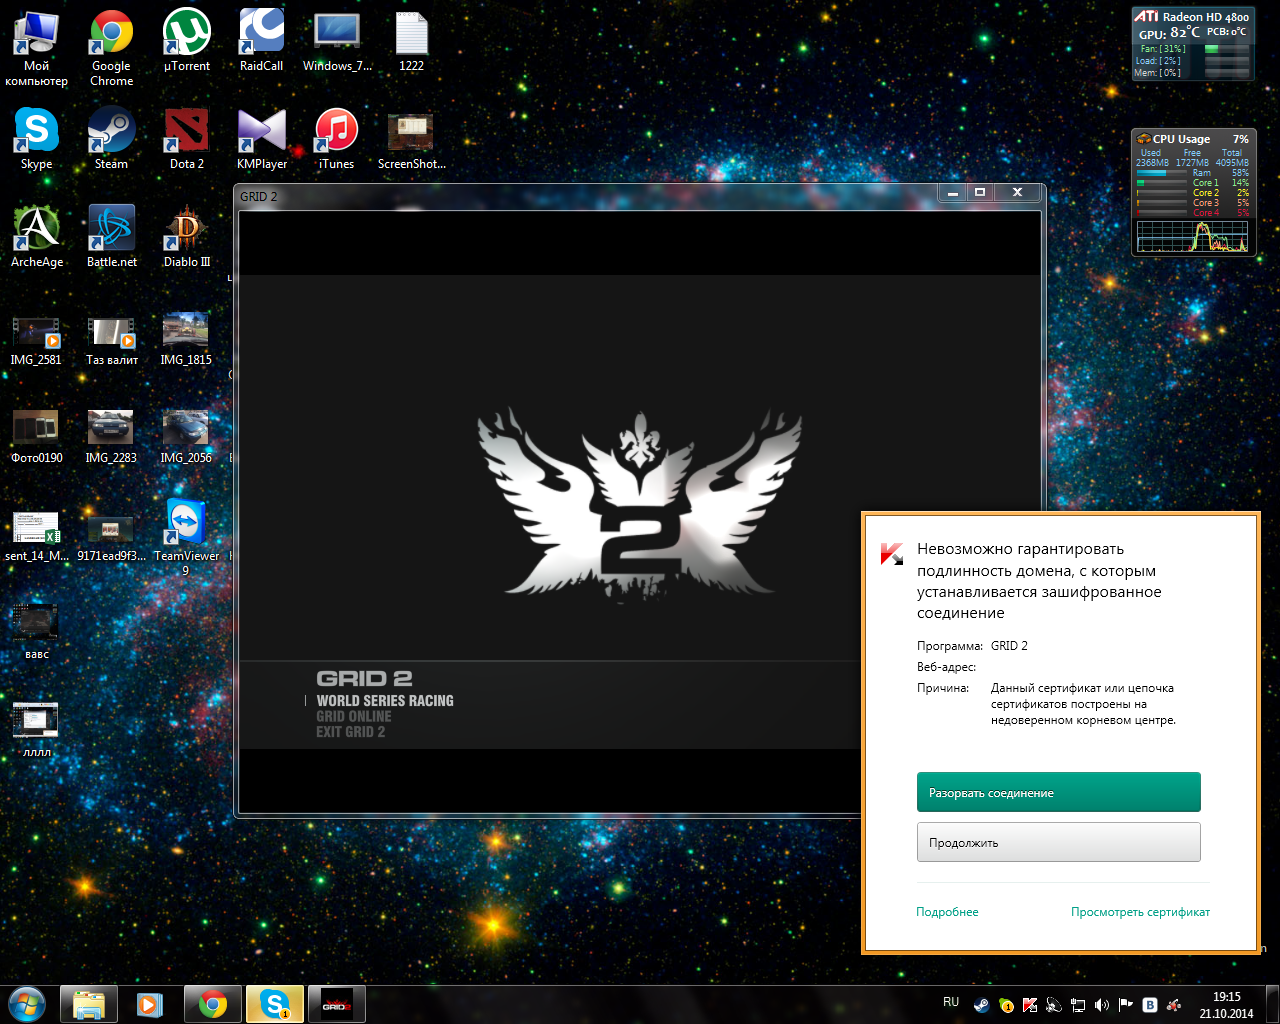
Task: Switch to Skype on the taskbar
Action: pos(274,1004)
